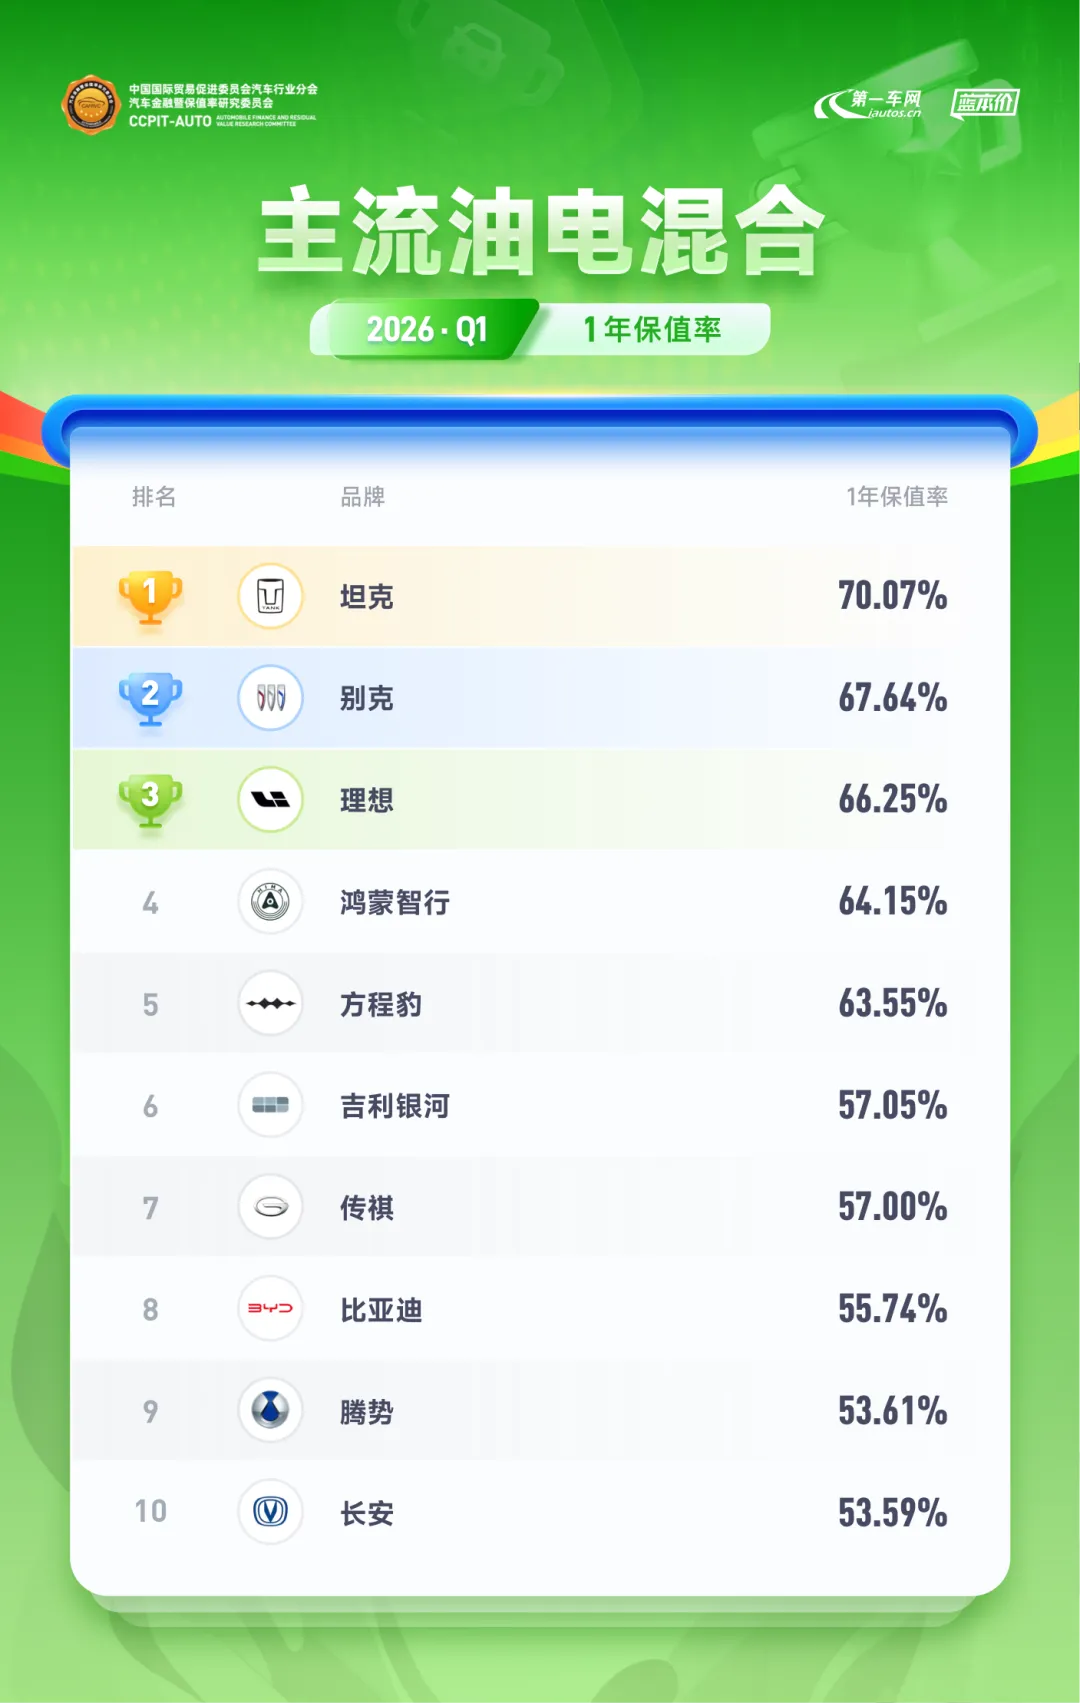Click the green number 3 trophy

(x=150, y=800)
